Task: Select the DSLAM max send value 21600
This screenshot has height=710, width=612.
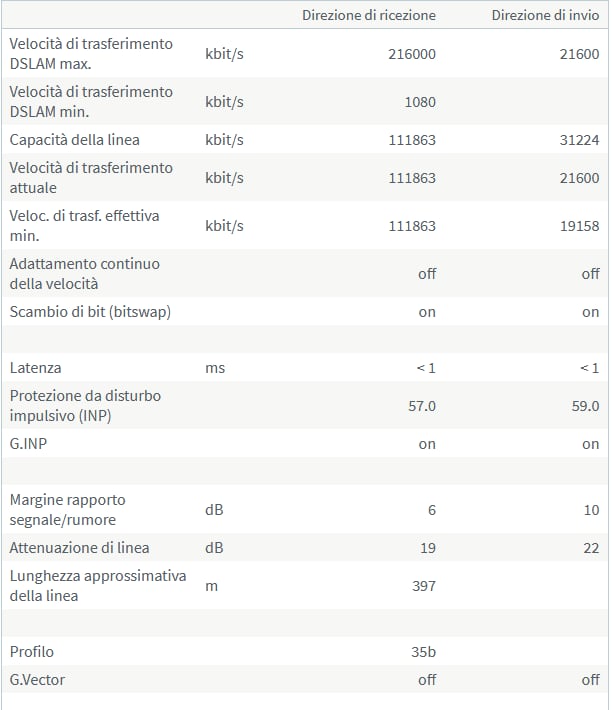Action: [579, 54]
